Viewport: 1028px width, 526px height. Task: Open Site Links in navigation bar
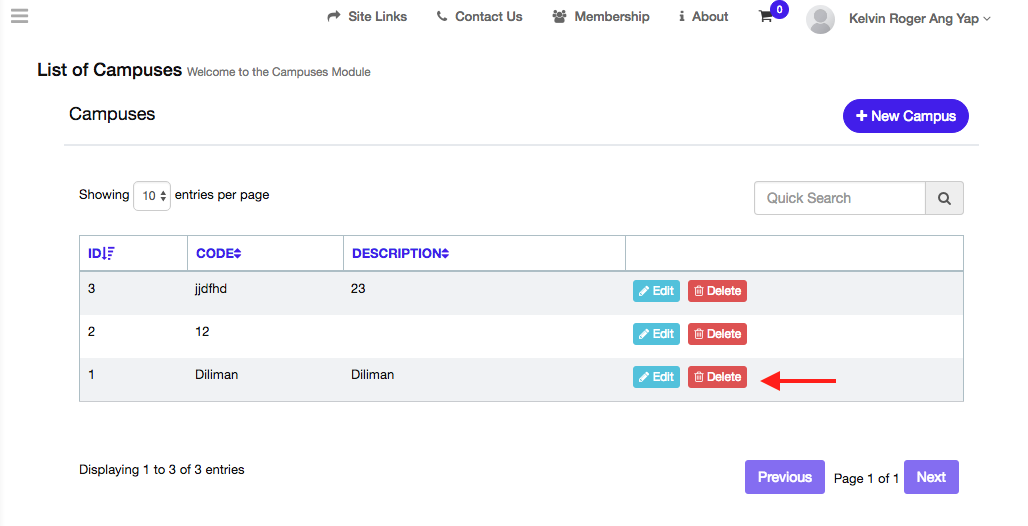point(367,17)
